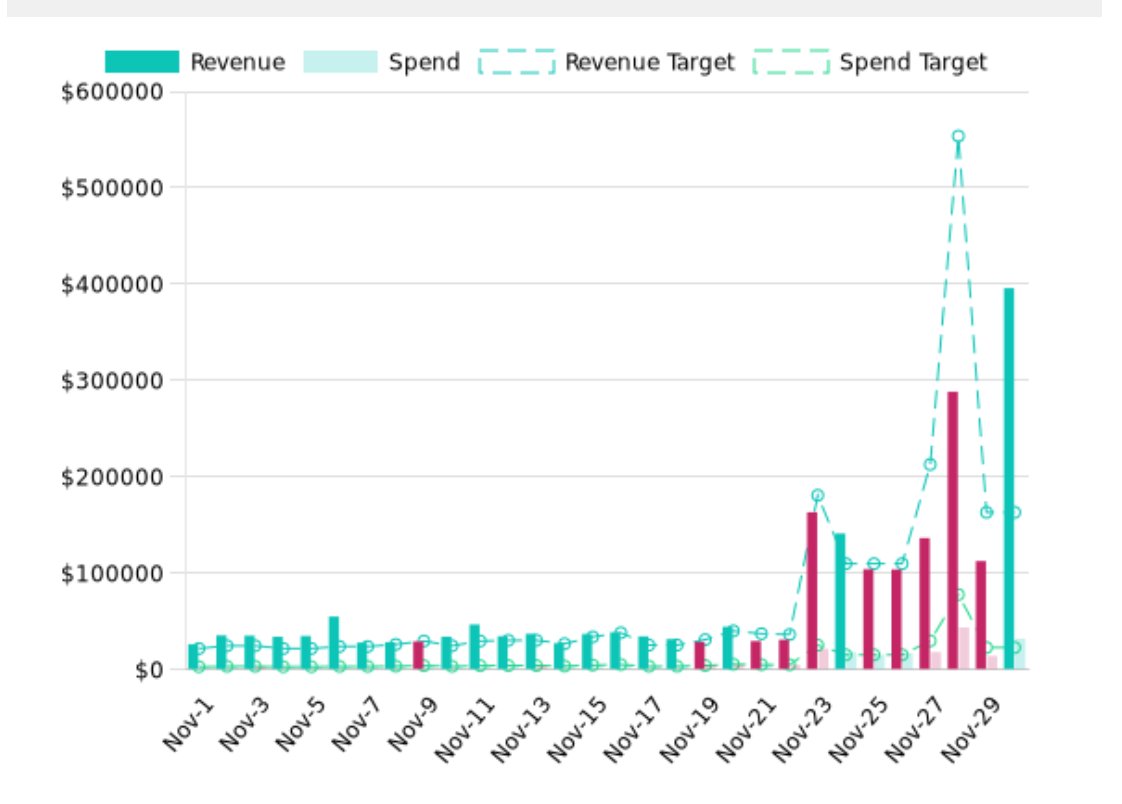Click the circular data point above Nov-23
The height and width of the screenshot is (804, 1122).
pyautogui.click(x=816, y=493)
